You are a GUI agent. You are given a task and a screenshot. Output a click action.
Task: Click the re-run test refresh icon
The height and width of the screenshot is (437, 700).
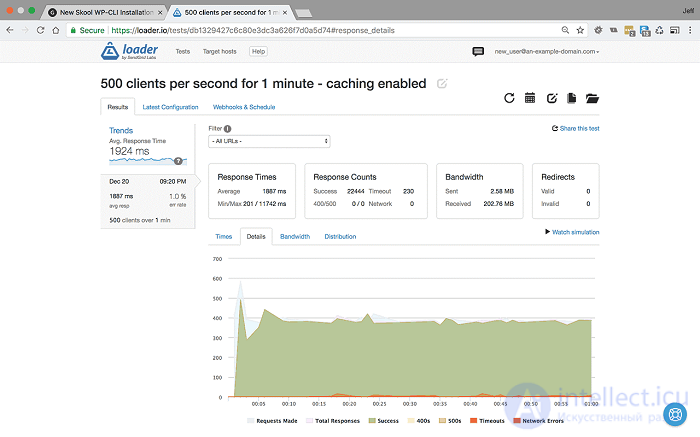pos(509,98)
